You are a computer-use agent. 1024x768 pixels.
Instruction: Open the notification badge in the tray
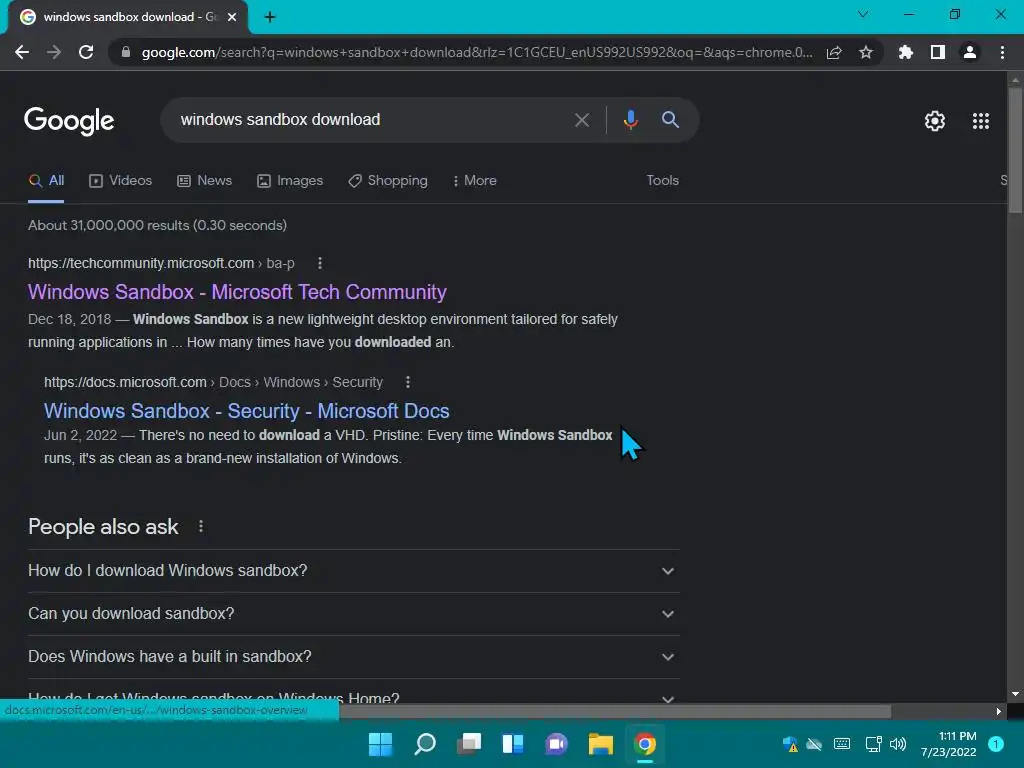995,744
